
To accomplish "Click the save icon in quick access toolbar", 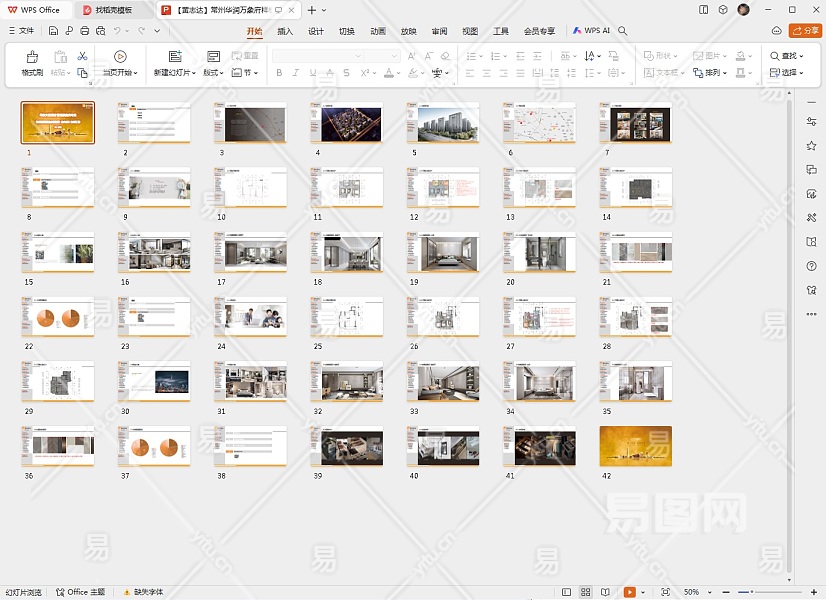I will (53, 31).
